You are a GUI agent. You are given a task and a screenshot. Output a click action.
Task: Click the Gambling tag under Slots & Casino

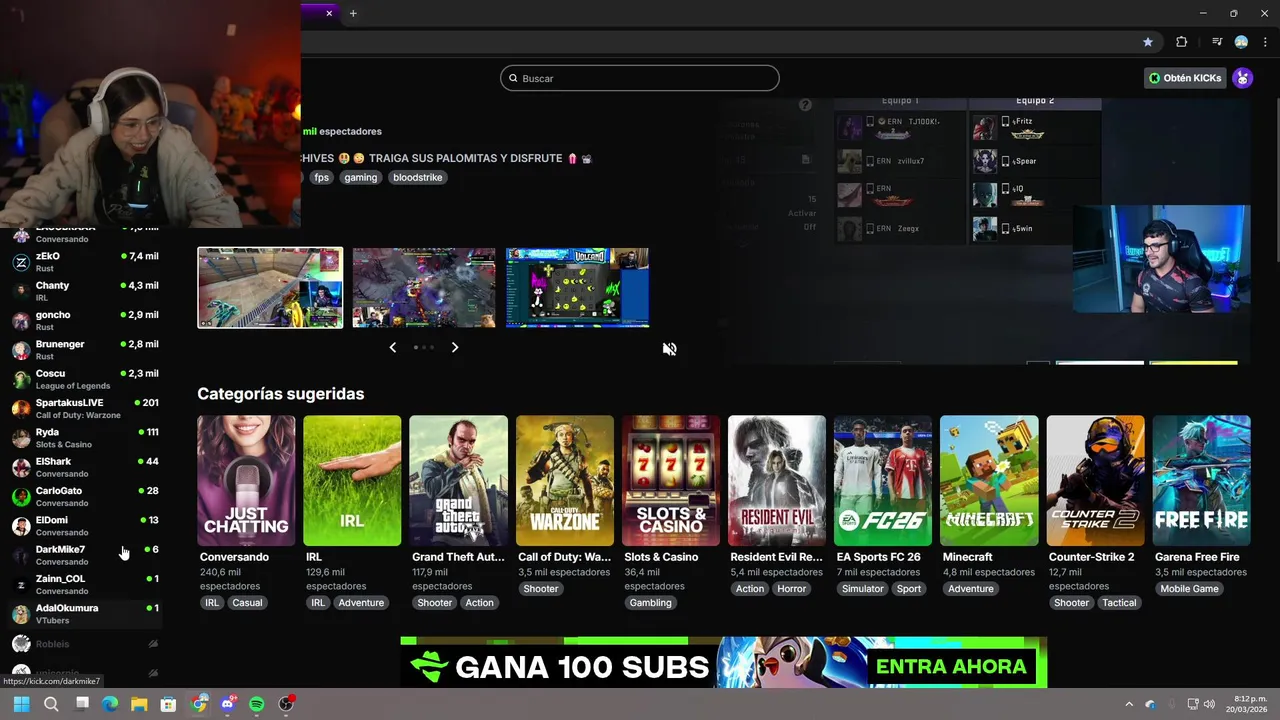tap(651, 603)
